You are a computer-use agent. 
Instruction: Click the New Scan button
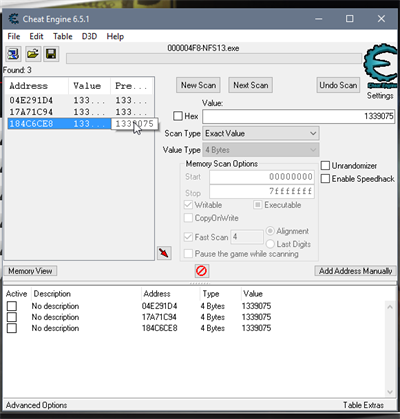click(x=198, y=85)
